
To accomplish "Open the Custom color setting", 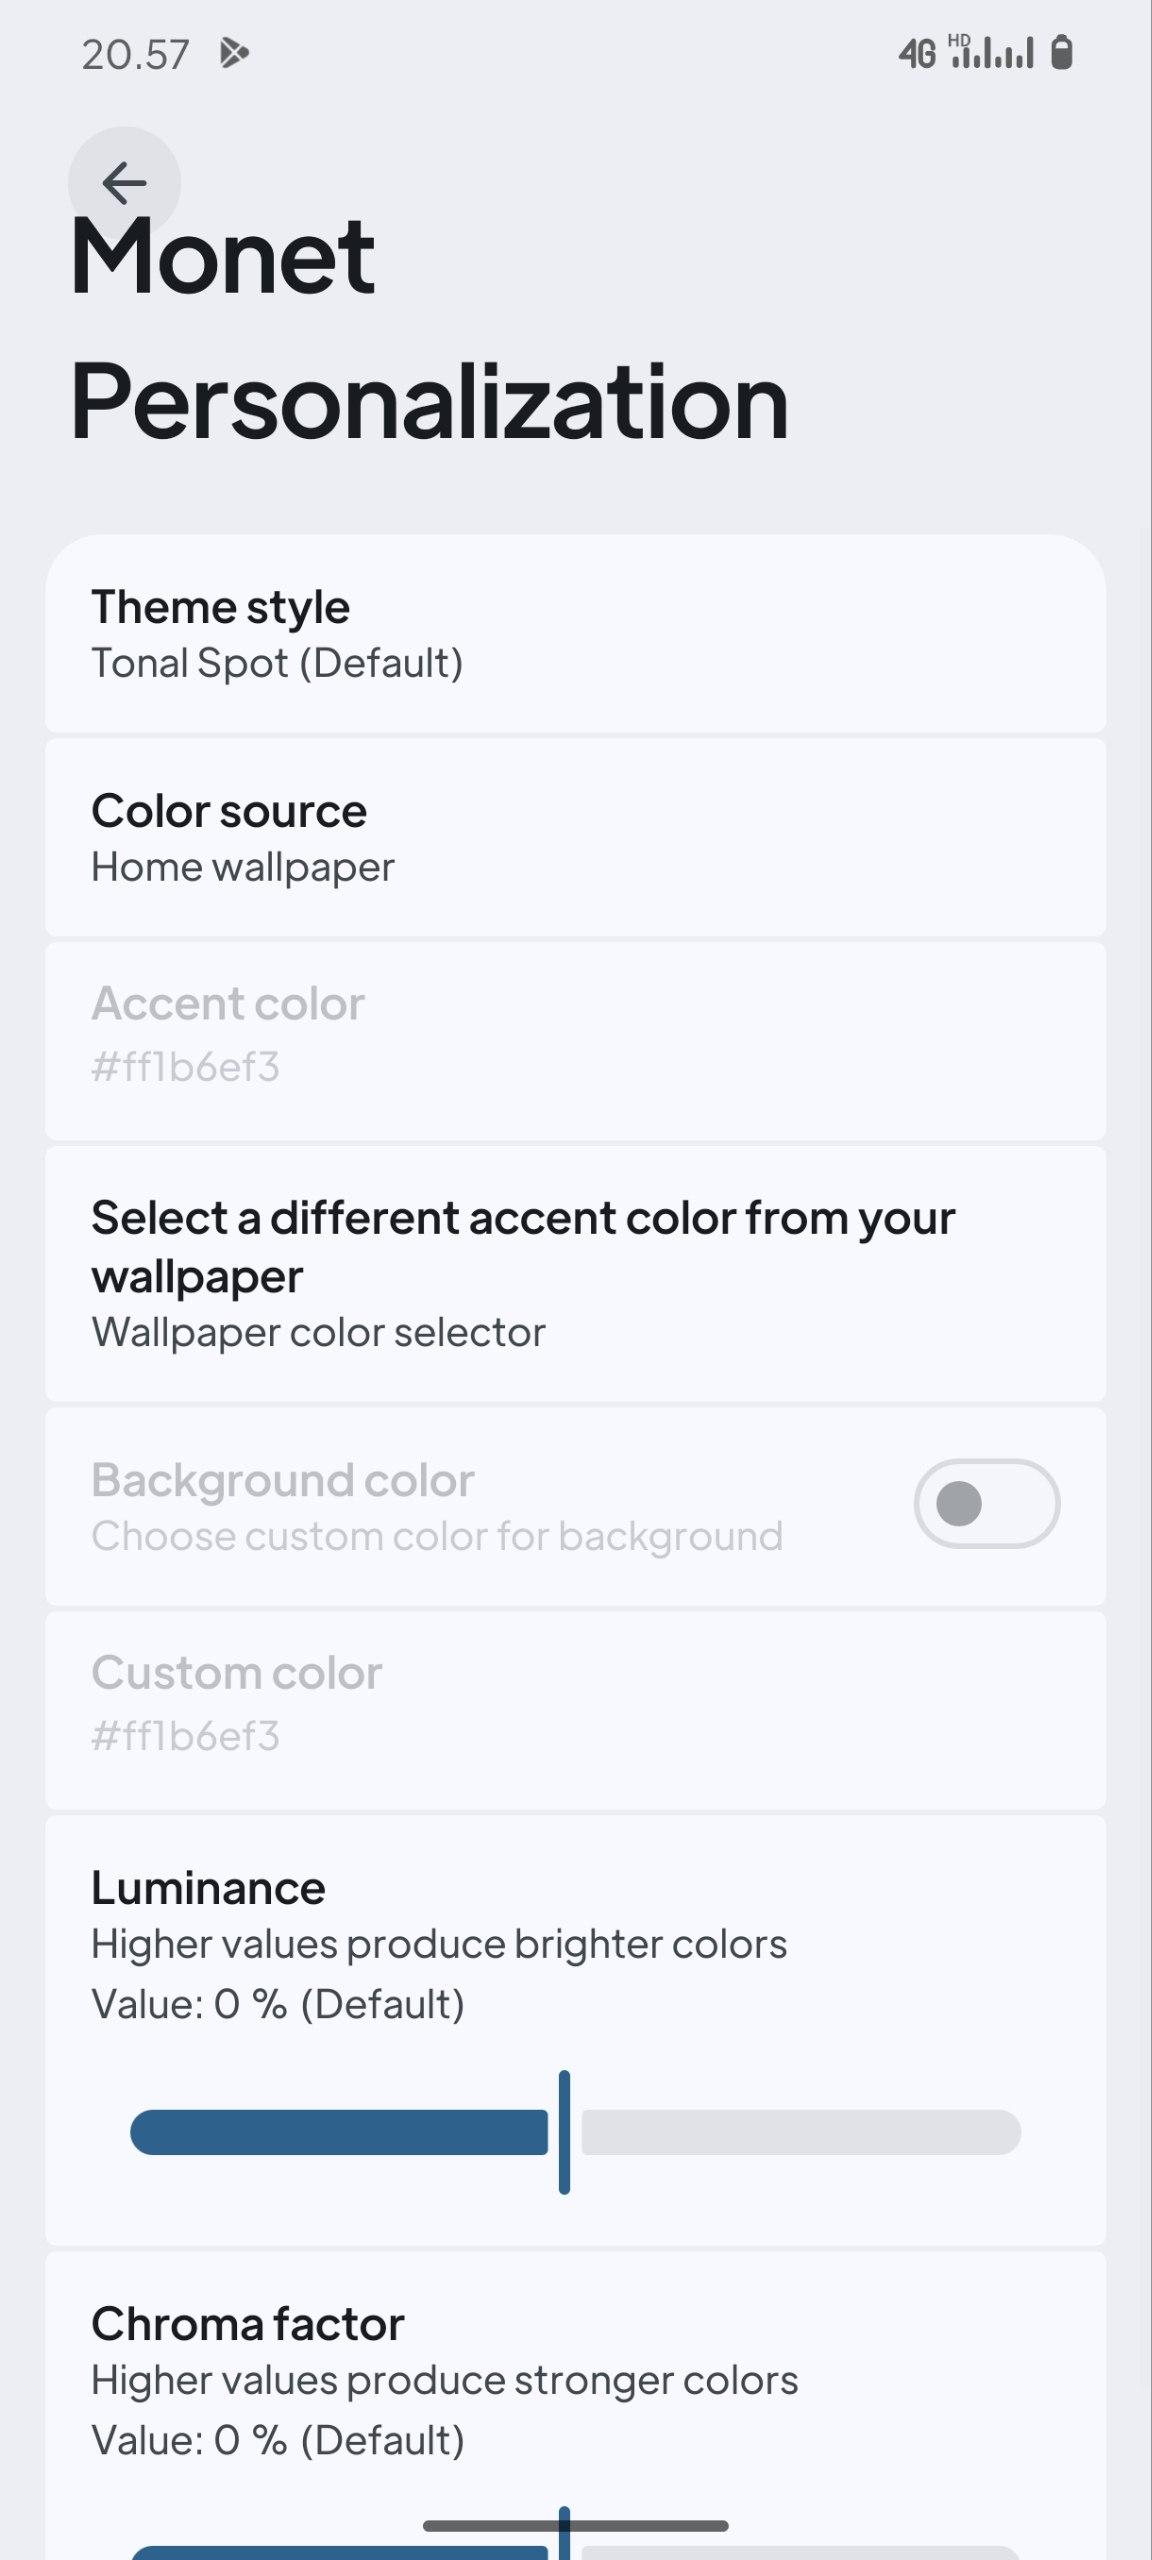I will pyautogui.click(x=575, y=1709).
